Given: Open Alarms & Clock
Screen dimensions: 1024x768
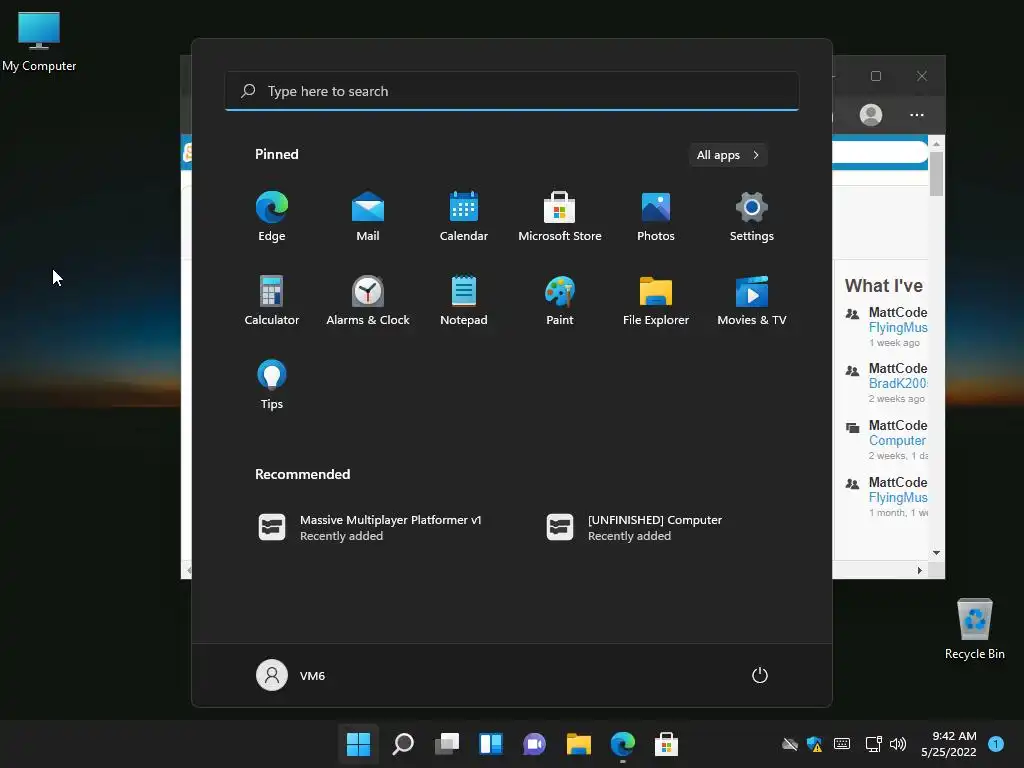Looking at the screenshot, I should (x=368, y=300).
